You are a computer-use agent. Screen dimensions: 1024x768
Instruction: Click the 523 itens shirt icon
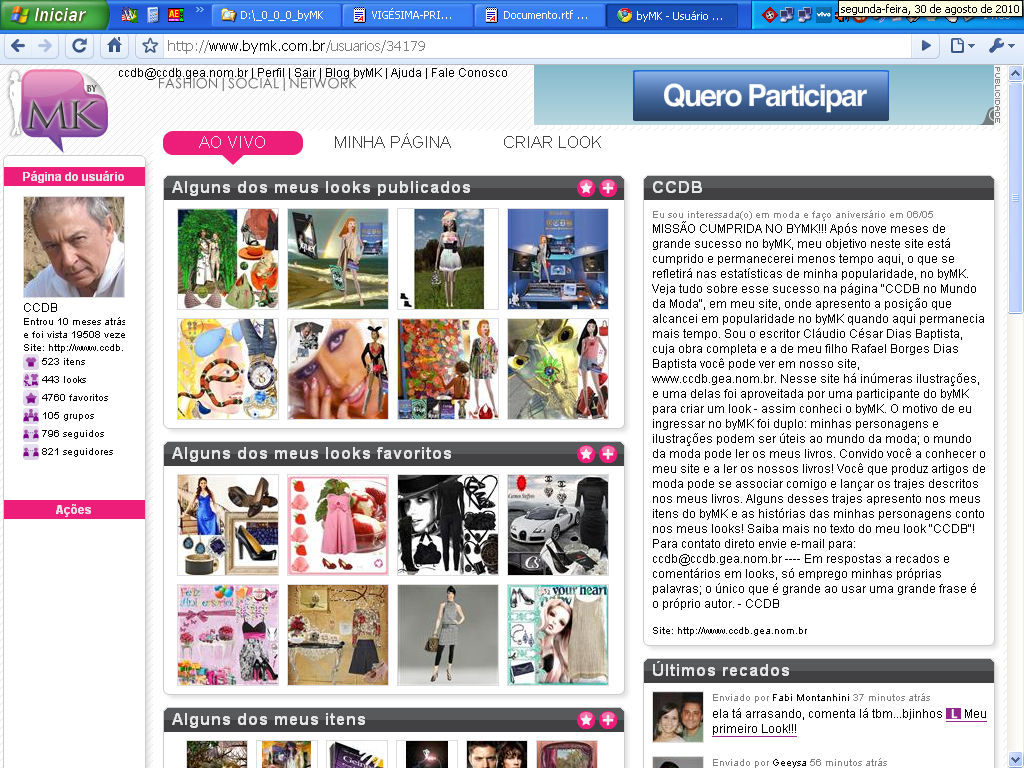pyautogui.click(x=31, y=362)
